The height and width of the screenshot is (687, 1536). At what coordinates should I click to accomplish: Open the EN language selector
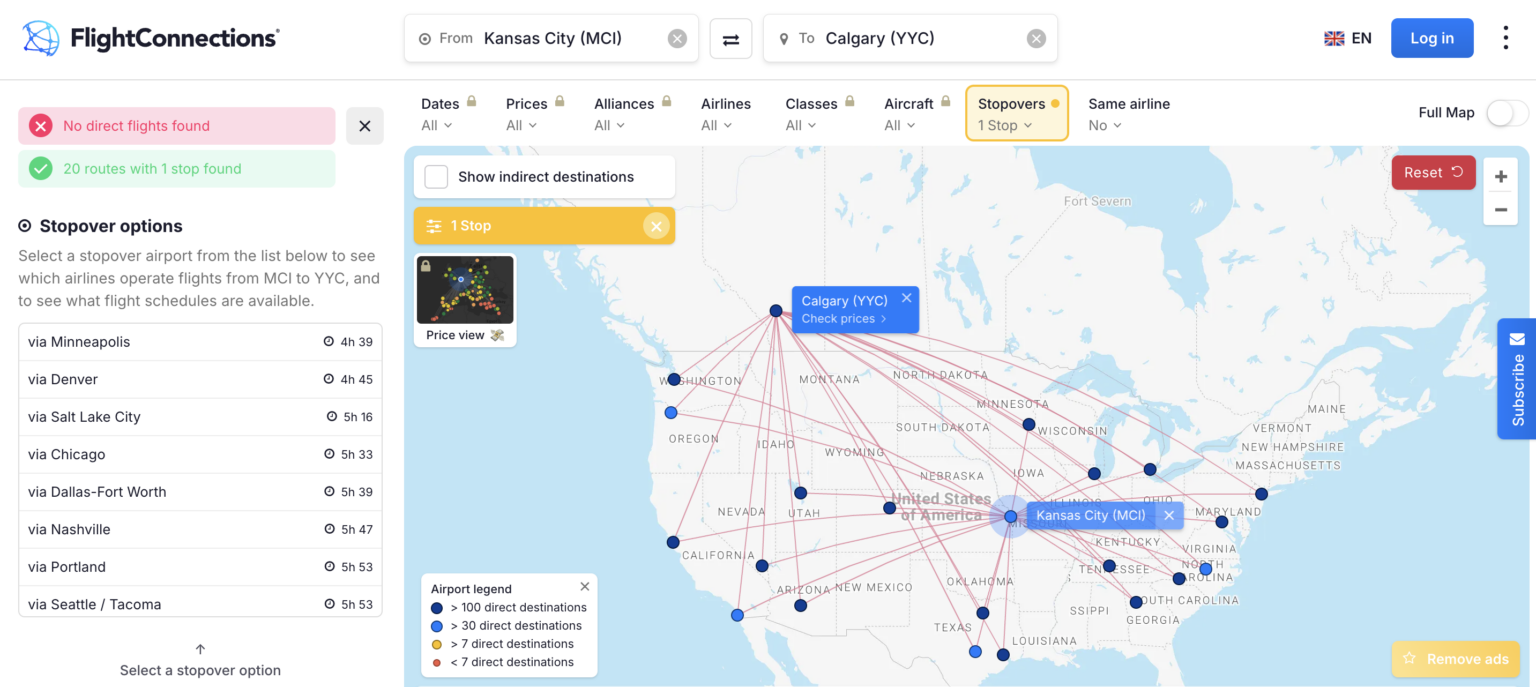tap(1347, 37)
